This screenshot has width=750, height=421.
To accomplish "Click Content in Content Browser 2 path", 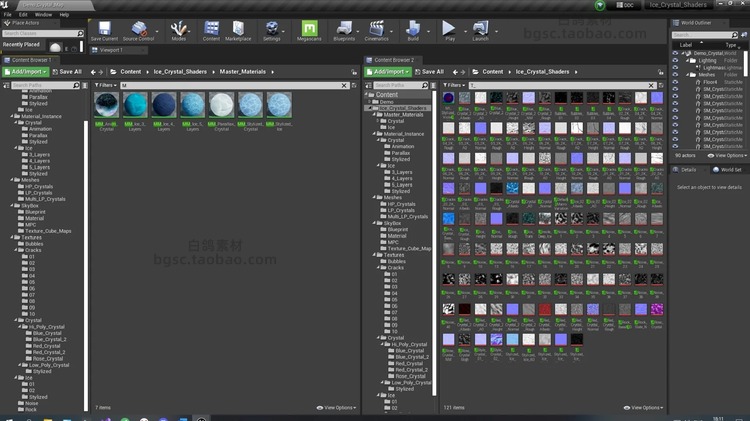I will coord(493,72).
